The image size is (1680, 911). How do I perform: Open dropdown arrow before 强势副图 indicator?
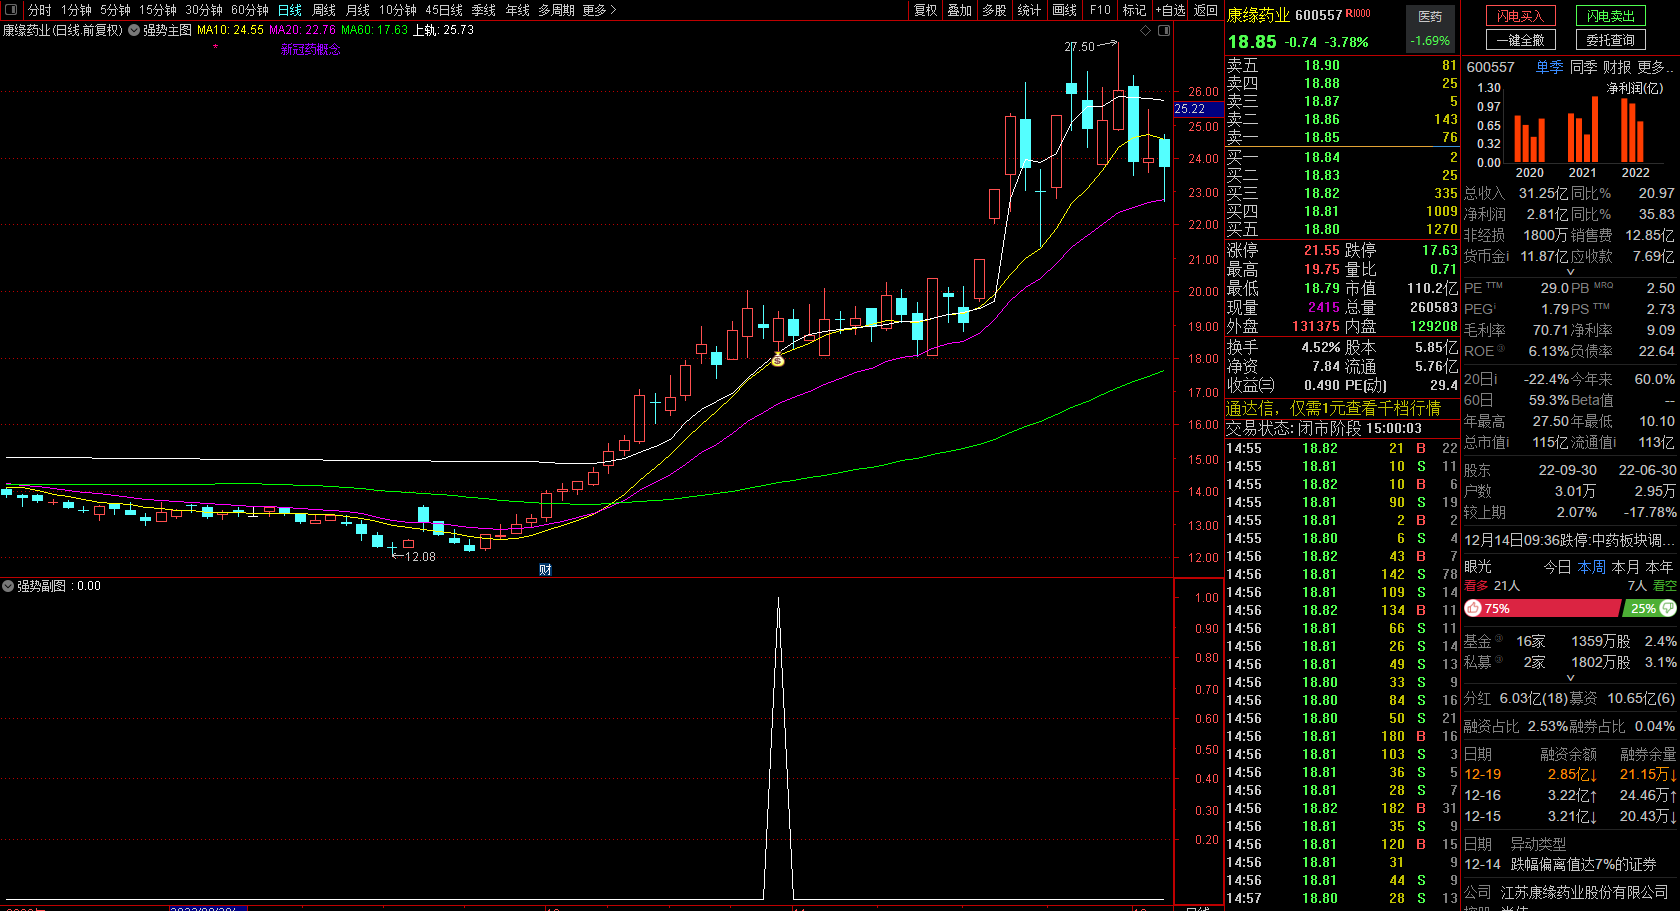8,586
